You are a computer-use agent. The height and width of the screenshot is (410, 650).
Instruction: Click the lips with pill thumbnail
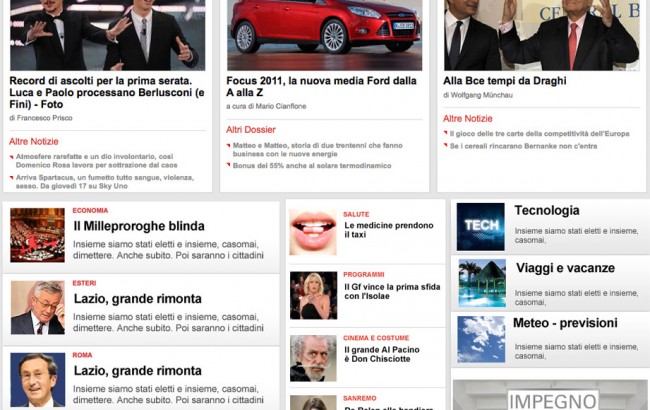(x=313, y=232)
